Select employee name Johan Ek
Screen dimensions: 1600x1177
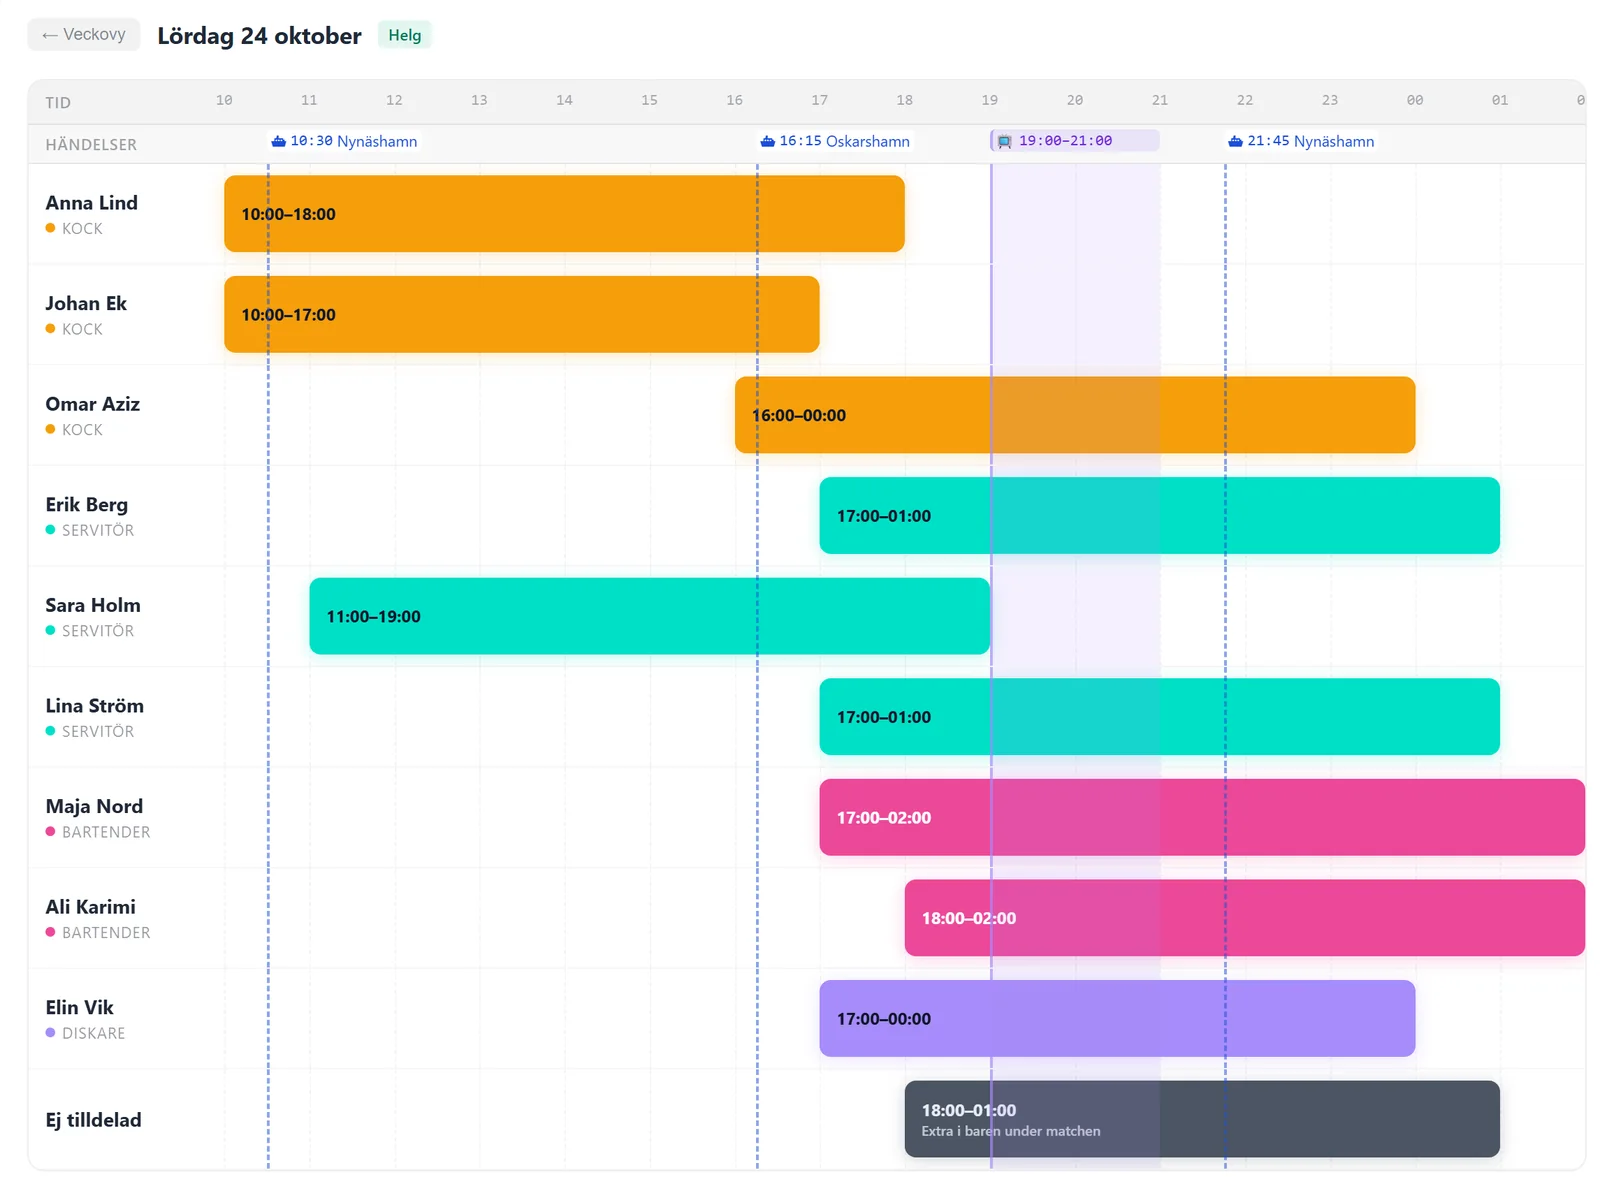[x=86, y=303]
